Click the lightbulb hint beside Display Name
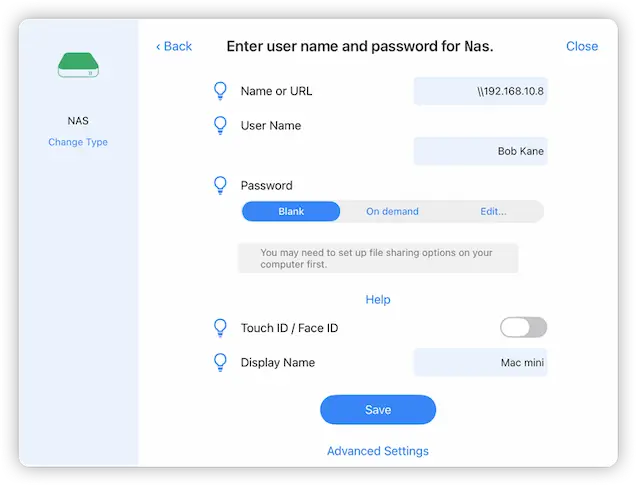The width and height of the screenshot is (636, 485). pyautogui.click(x=220, y=362)
